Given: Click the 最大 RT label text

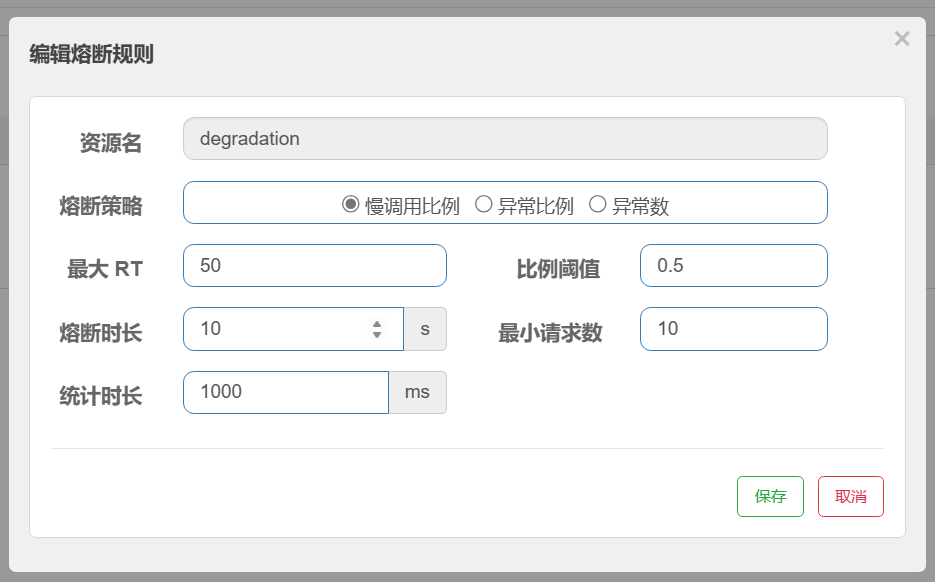Looking at the screenshot, I should point(105,269).
